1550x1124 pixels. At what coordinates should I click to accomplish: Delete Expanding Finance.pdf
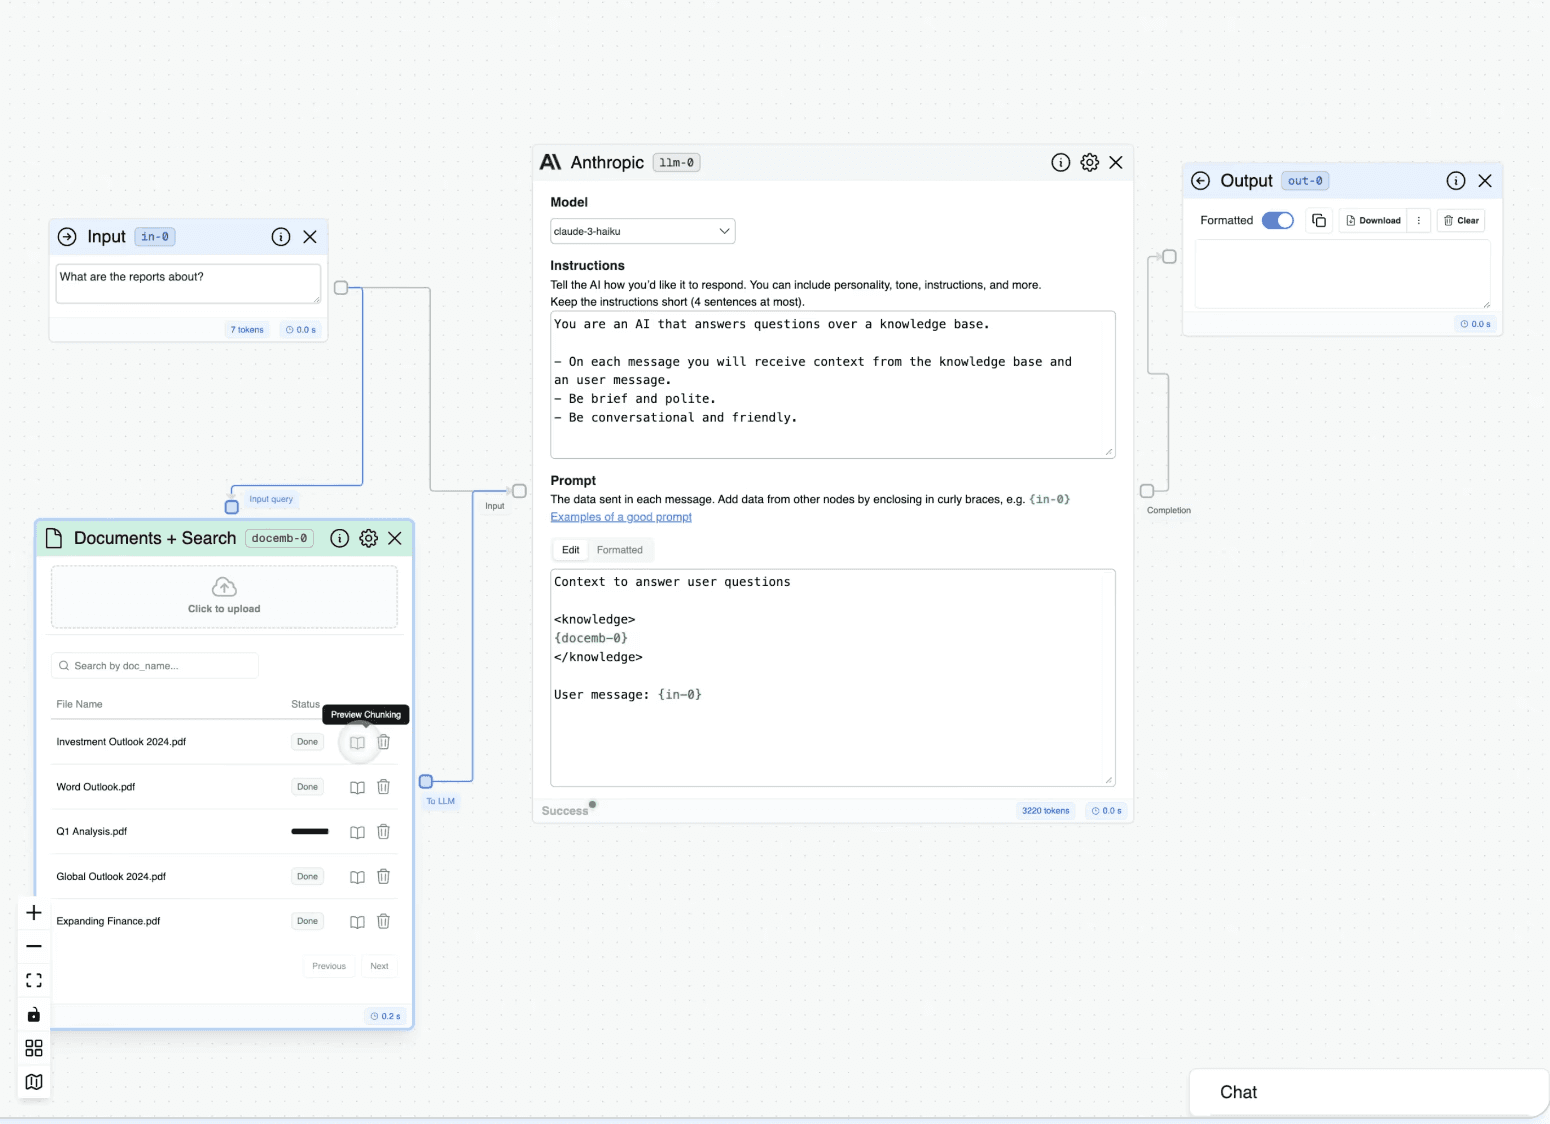[383, 922]
